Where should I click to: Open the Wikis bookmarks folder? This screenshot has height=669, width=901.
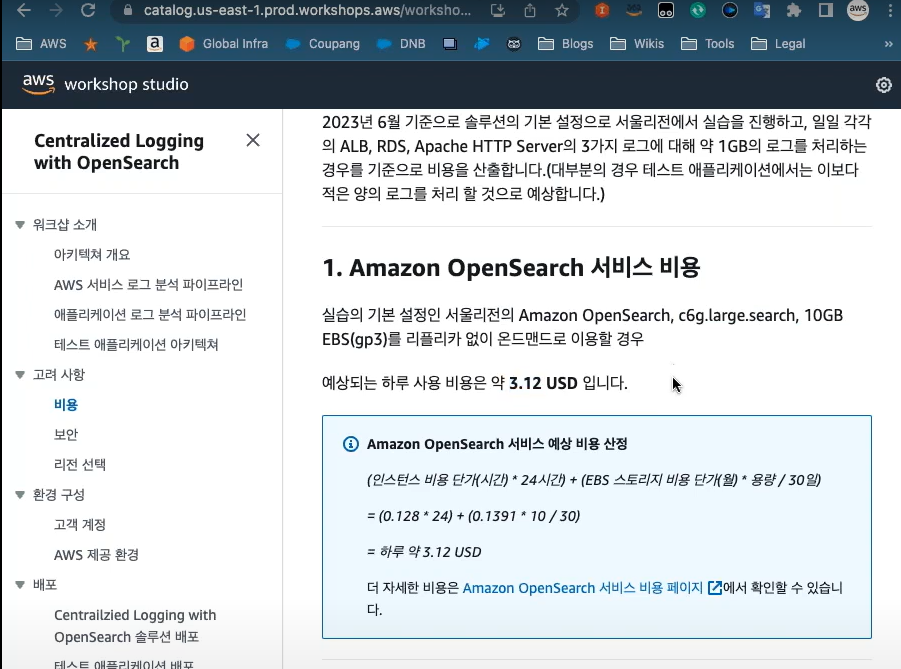tap(637, 44)
